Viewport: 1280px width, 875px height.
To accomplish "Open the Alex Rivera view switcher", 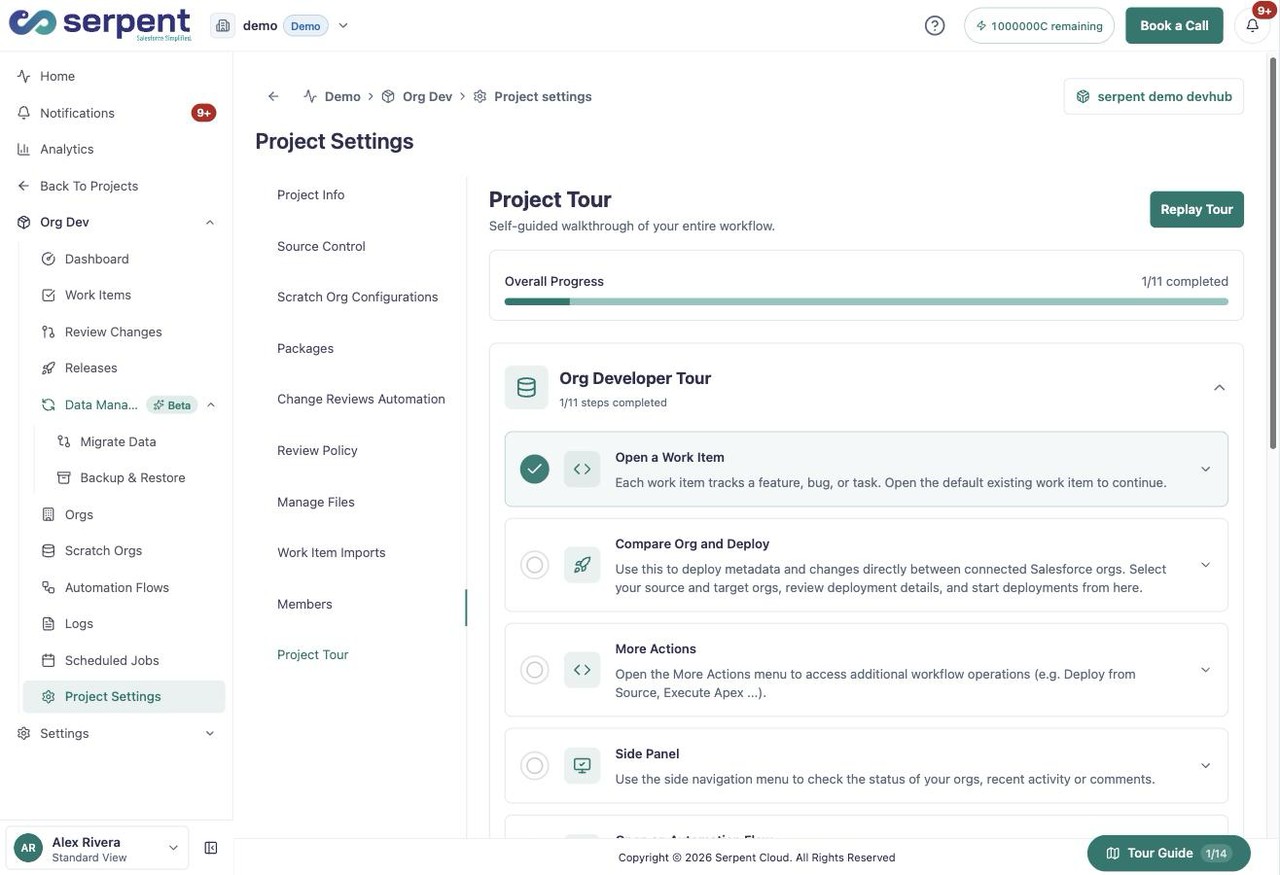I will point(97,848).
